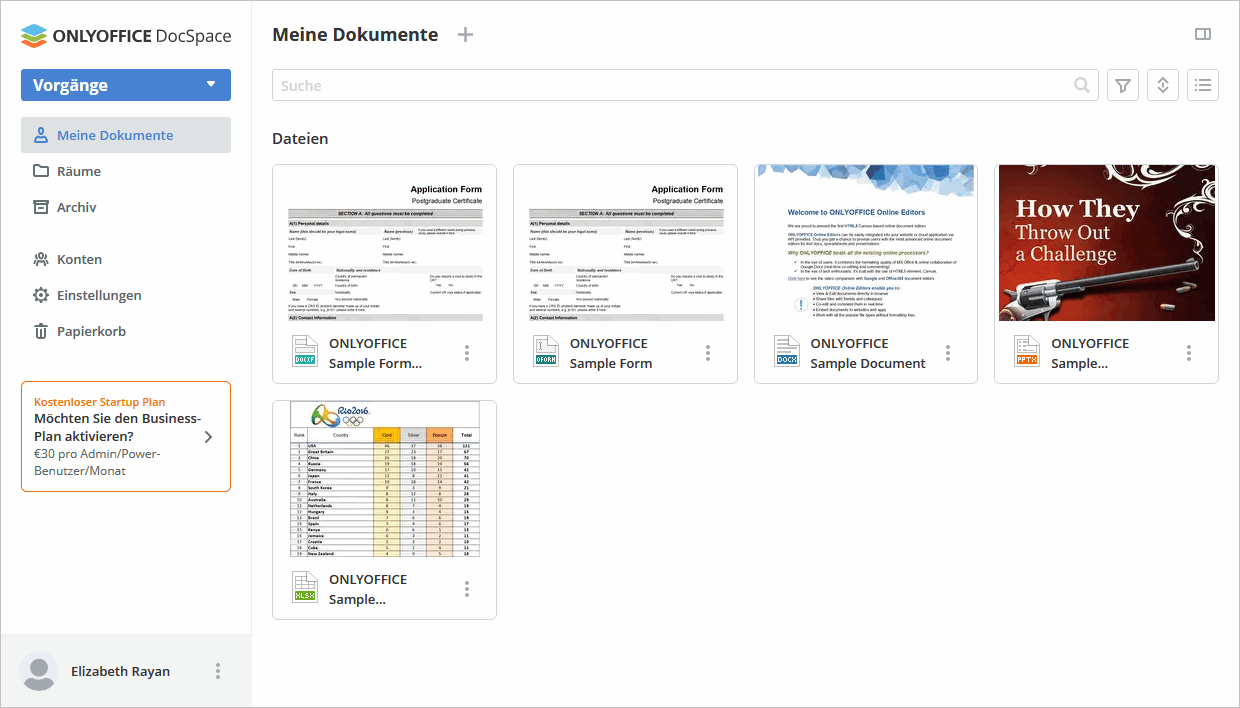Screen dimensions: 1240x708
Task: Click the 'ONLYOFFICE Sample Document' file name
Action: tap(868, 353)
